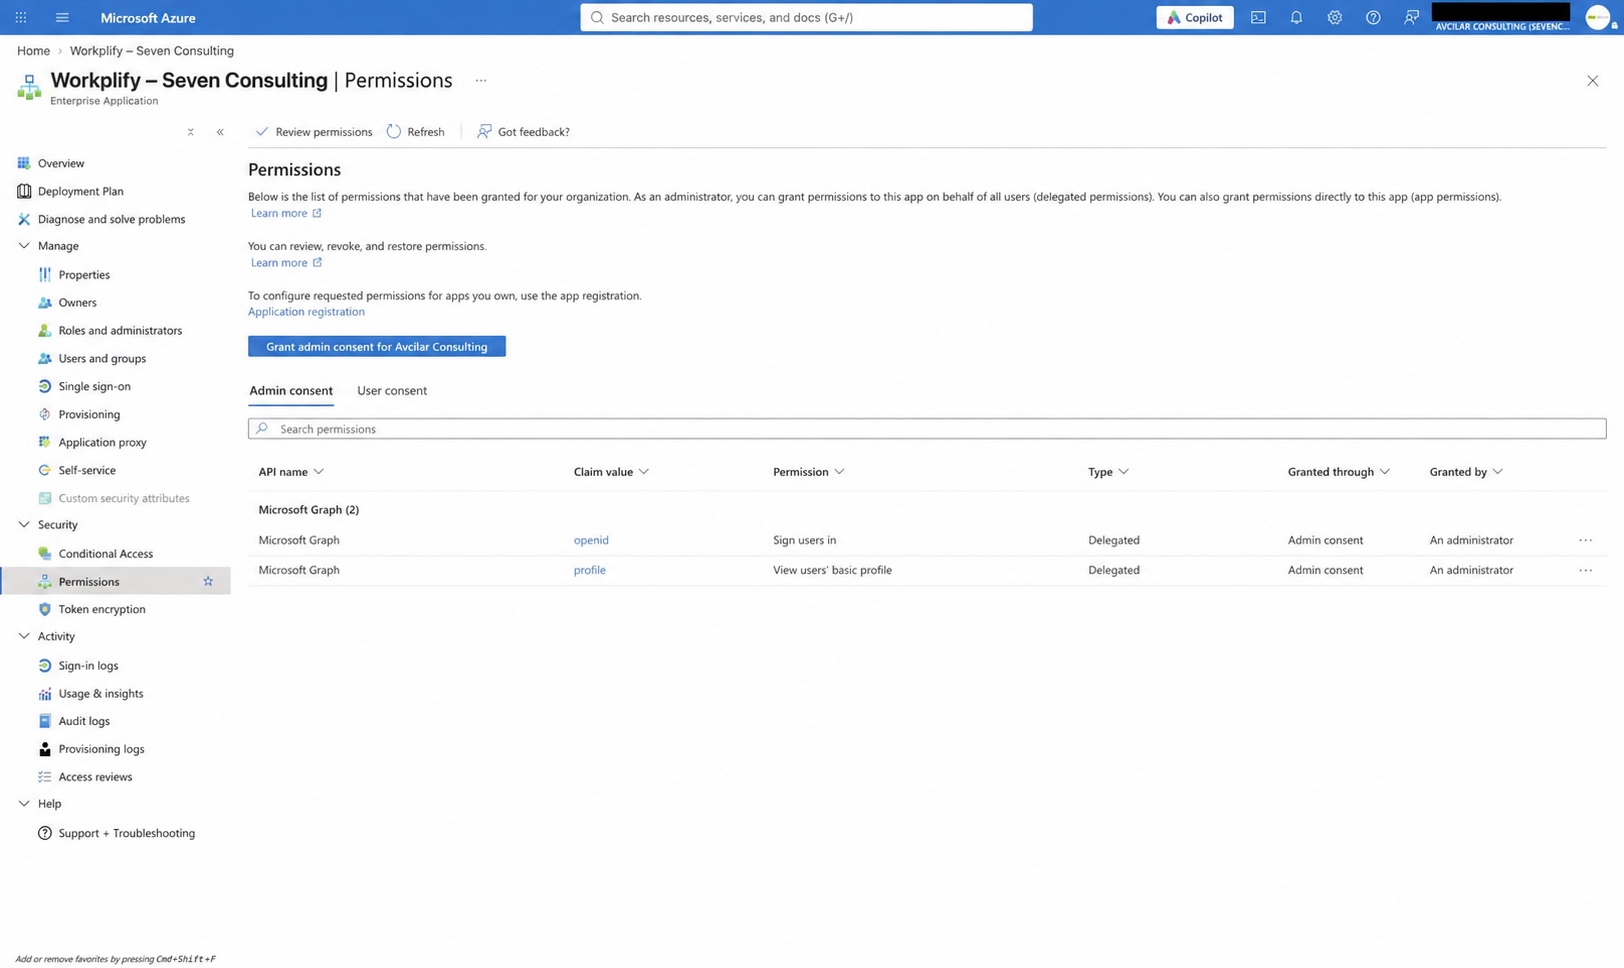Viewport: 1624px width, 968px height.
Task: Sort by Granted through column
Action: coord(1338,472)
